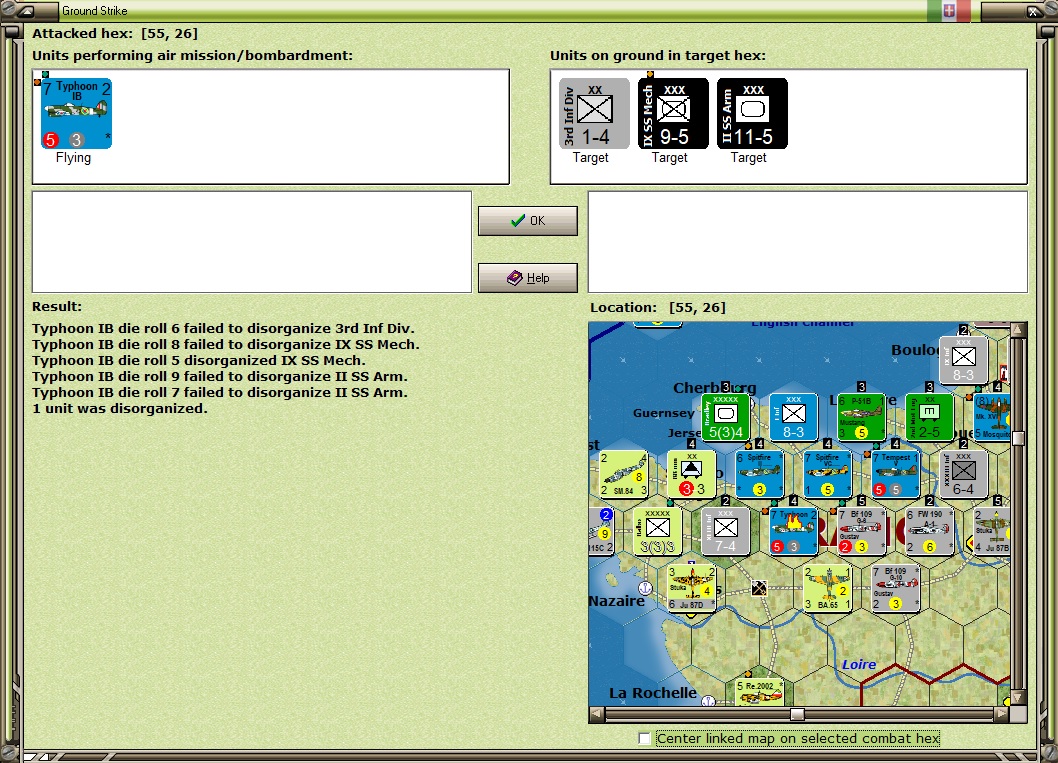Screen dimensions: 1058x763
Task: Click the Mosquito Mk. XVI air counter
Action: click(x=991, y=418)
